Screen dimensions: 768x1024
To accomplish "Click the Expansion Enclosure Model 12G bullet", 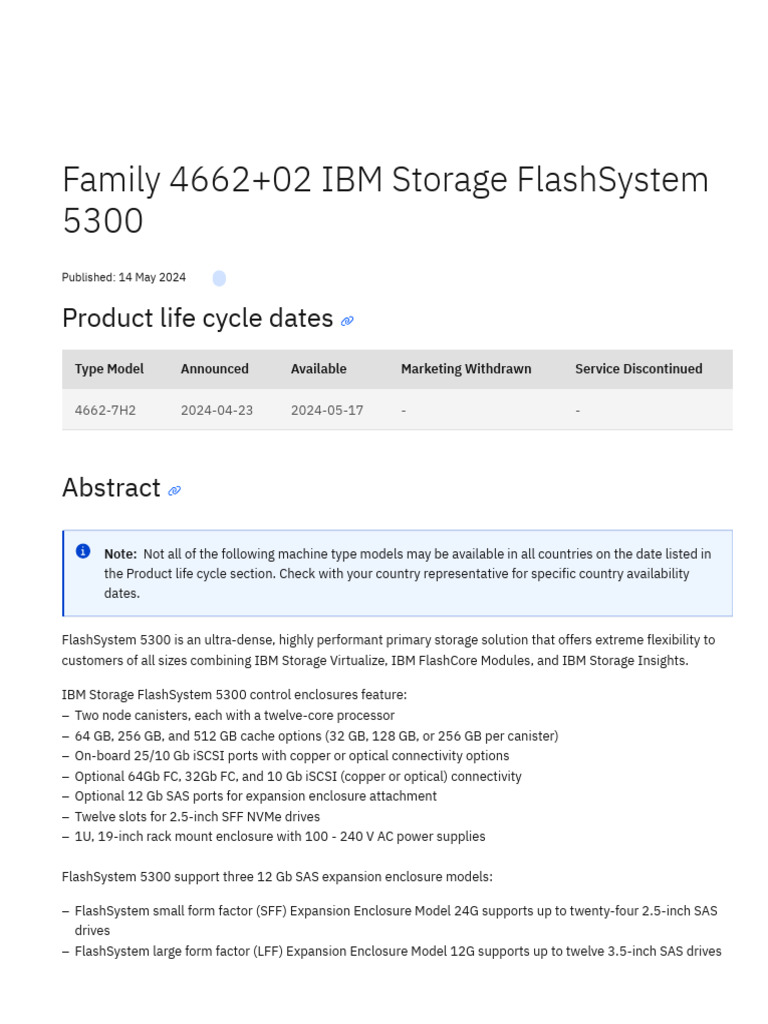I will point(397,952).
